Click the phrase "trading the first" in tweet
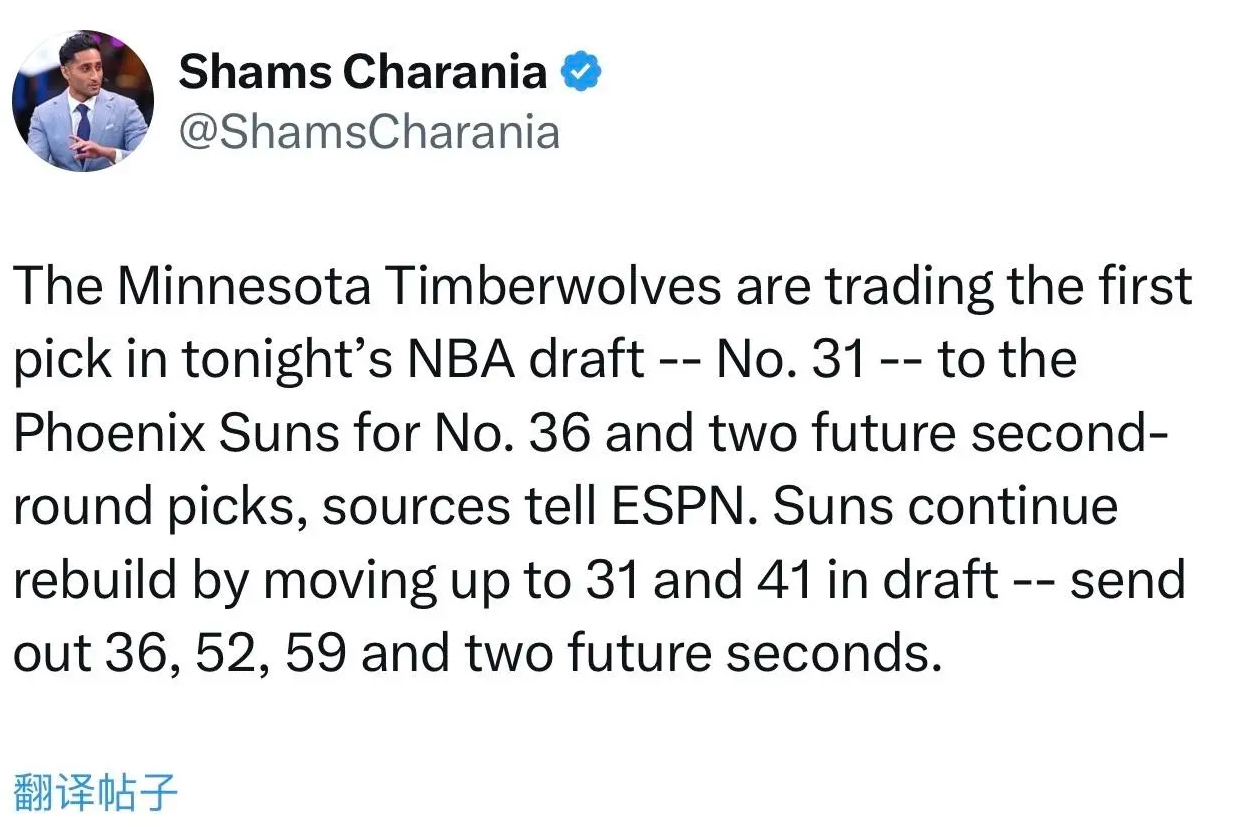Image resolution: width=1256 pixels, height=827 pixels. pyautogui.click(x=1008, y=289)
